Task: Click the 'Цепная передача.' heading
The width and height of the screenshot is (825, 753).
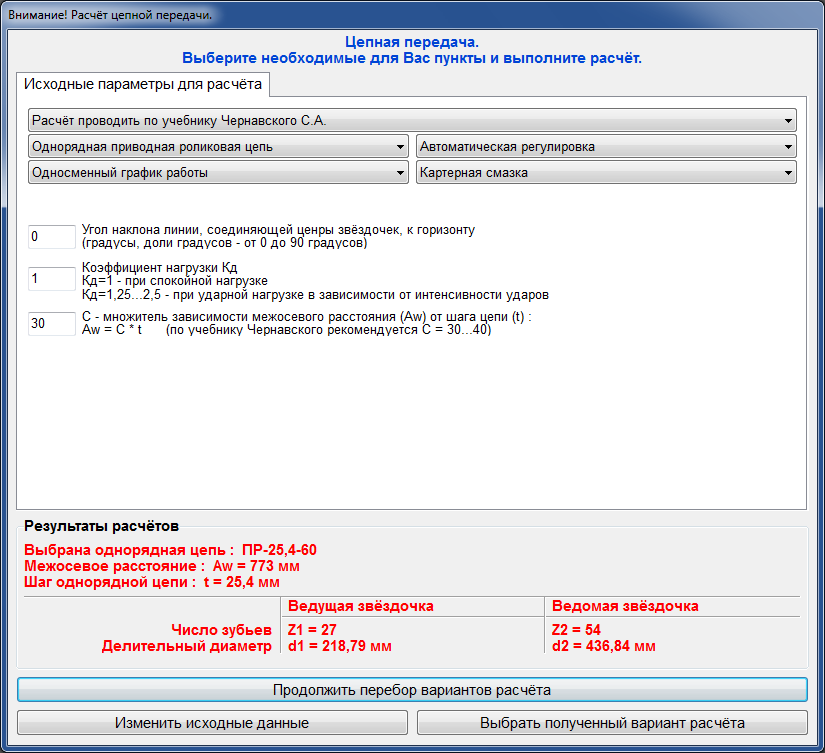Action: coord(412,42)
